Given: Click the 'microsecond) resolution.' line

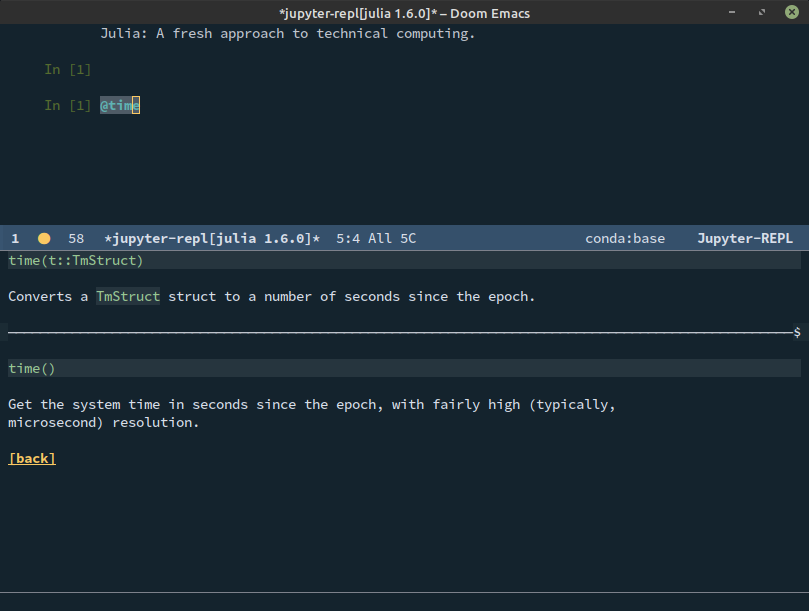Looking at the screenshot, I should coord(104,423).
